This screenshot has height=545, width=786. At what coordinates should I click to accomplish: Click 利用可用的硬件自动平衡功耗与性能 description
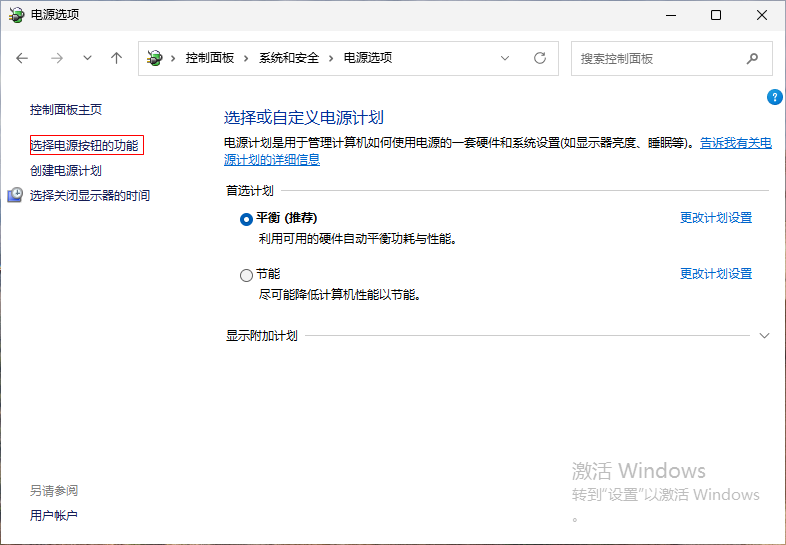point(358,239)
